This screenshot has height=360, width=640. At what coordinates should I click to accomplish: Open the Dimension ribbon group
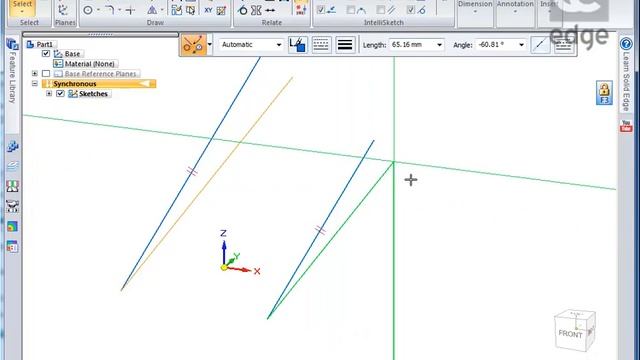point(475,12)
